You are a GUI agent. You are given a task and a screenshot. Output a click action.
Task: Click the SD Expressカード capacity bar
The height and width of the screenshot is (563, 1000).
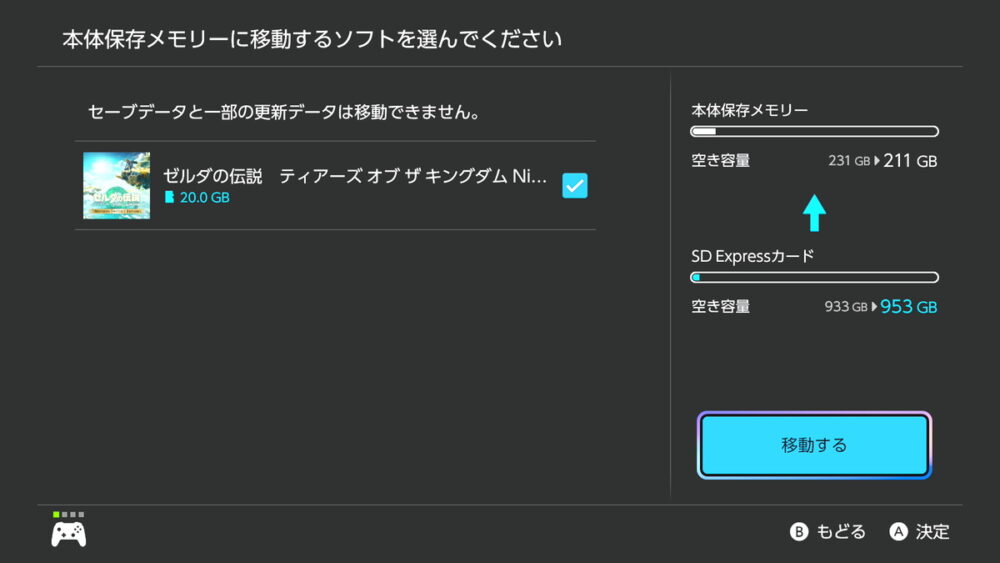(x=814, y=277)
